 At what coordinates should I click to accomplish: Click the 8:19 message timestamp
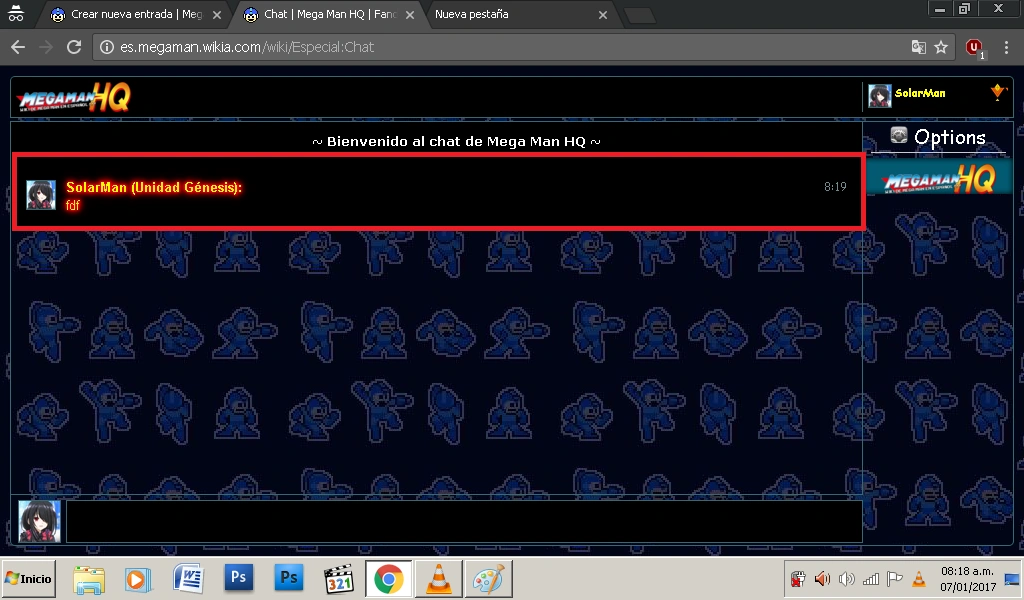[835, 187]
